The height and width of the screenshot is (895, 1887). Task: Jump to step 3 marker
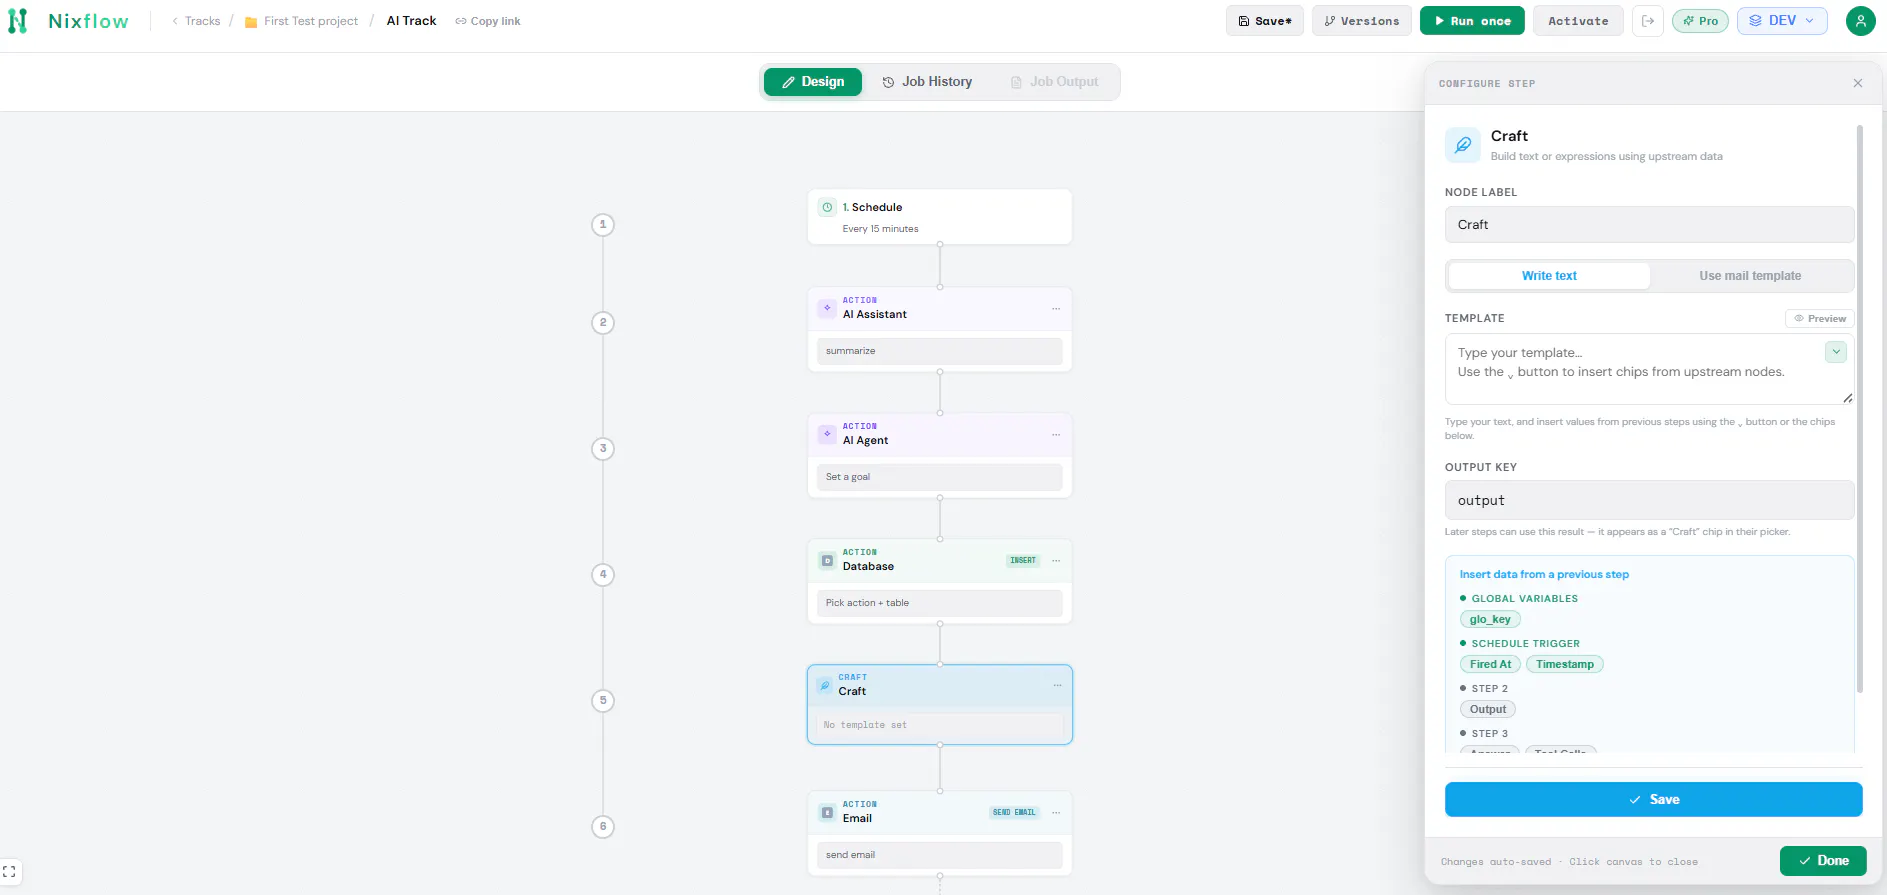tap(603, 449)
